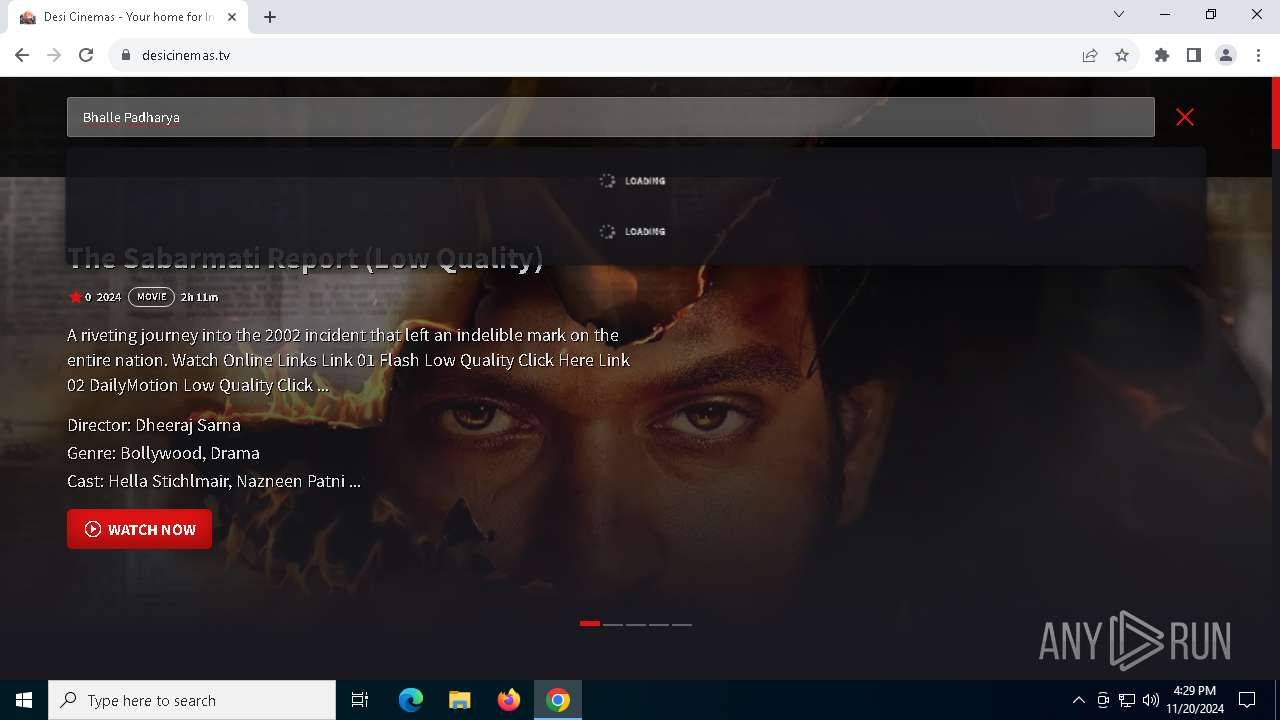Click the site lock icon in address bar
The width and height of the screenshot is (1280, 720).
click(125, 55)
